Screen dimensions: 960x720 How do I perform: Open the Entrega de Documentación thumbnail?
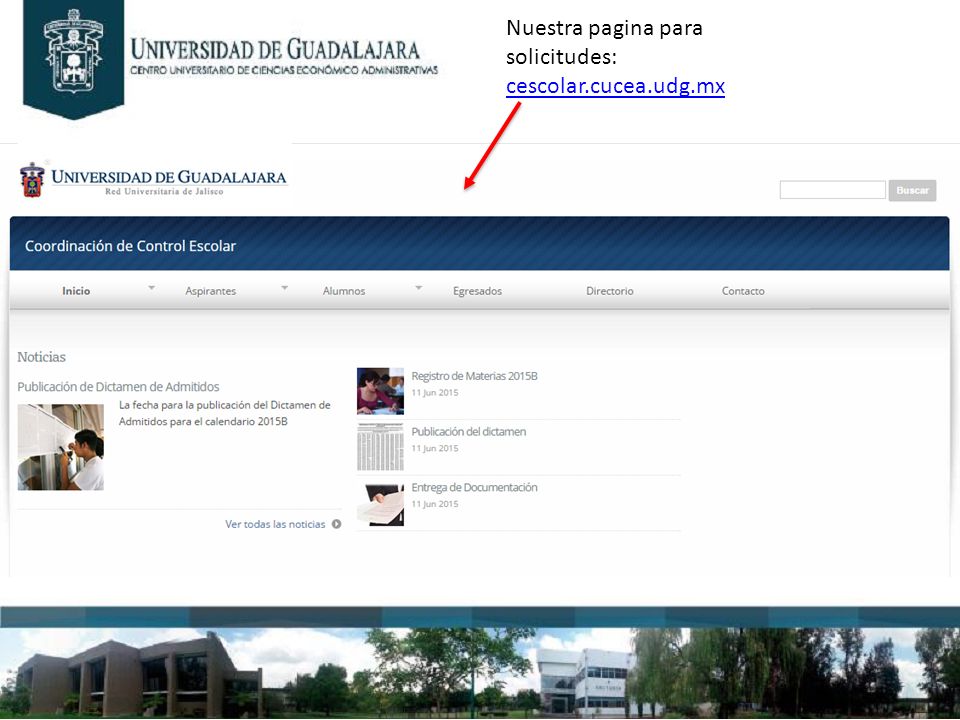[x=380, y=504]
